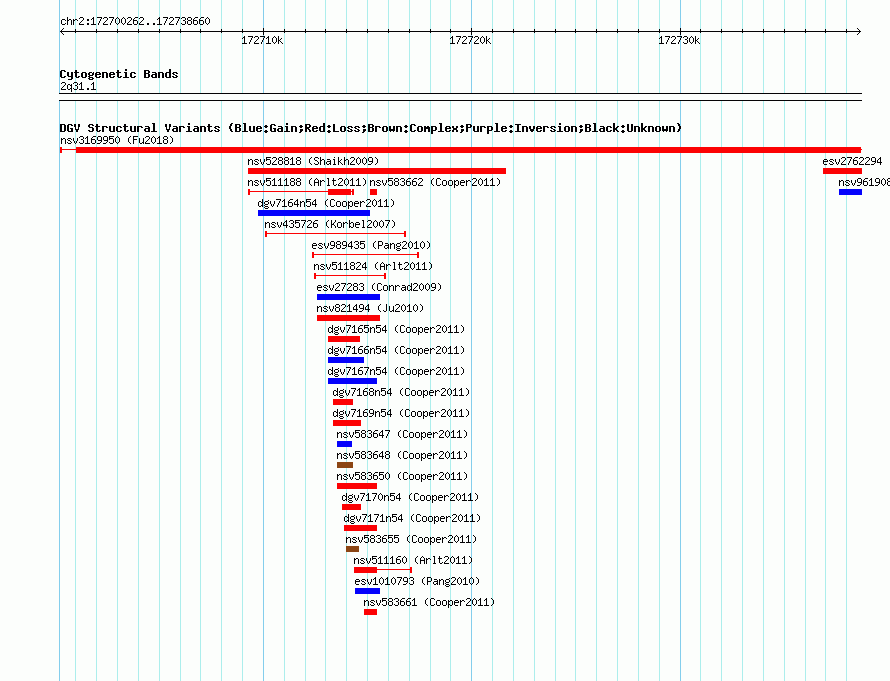
Task: Open the esv989435 (Pang2010) label
Action: pyautogui.click(x=371, y=245)
